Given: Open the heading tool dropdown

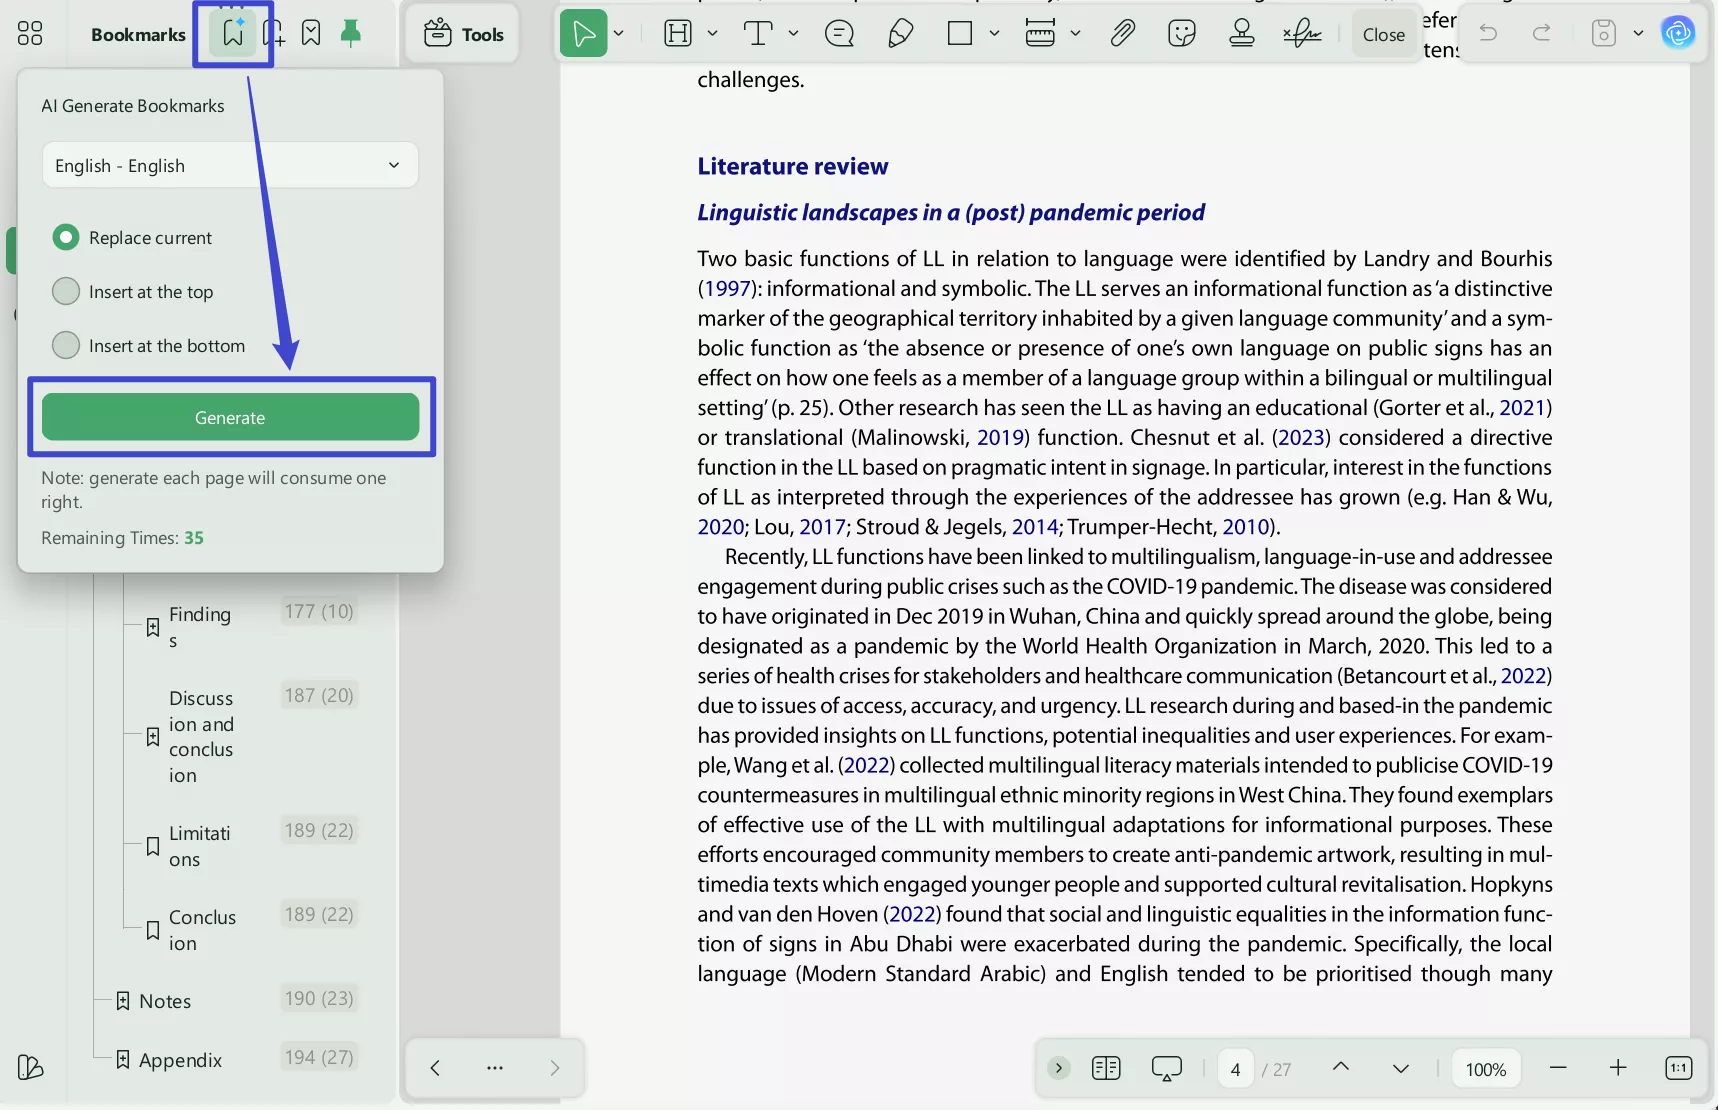Looking at the screenshot, I should click(714, 33).
